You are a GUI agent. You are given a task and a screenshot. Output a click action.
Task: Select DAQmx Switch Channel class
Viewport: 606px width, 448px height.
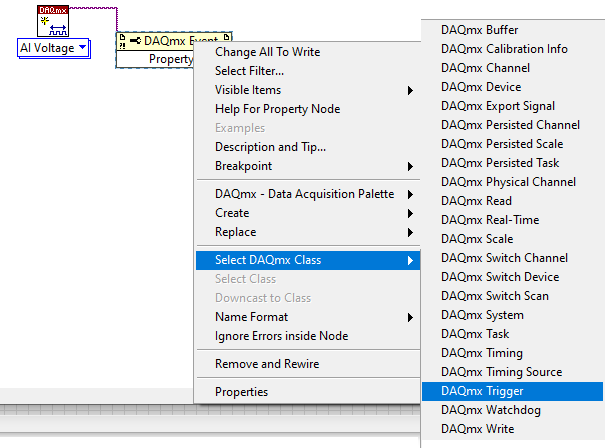[x=512, y=257]
